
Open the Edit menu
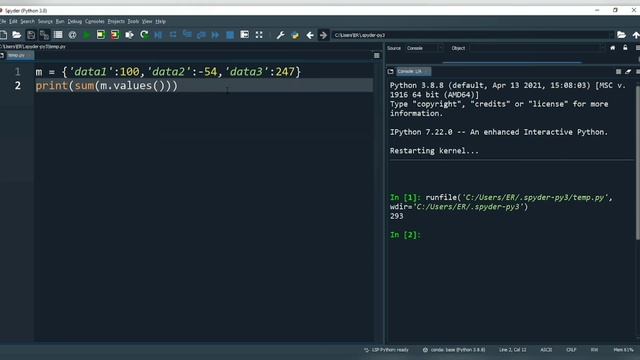(x=13, y=21)
